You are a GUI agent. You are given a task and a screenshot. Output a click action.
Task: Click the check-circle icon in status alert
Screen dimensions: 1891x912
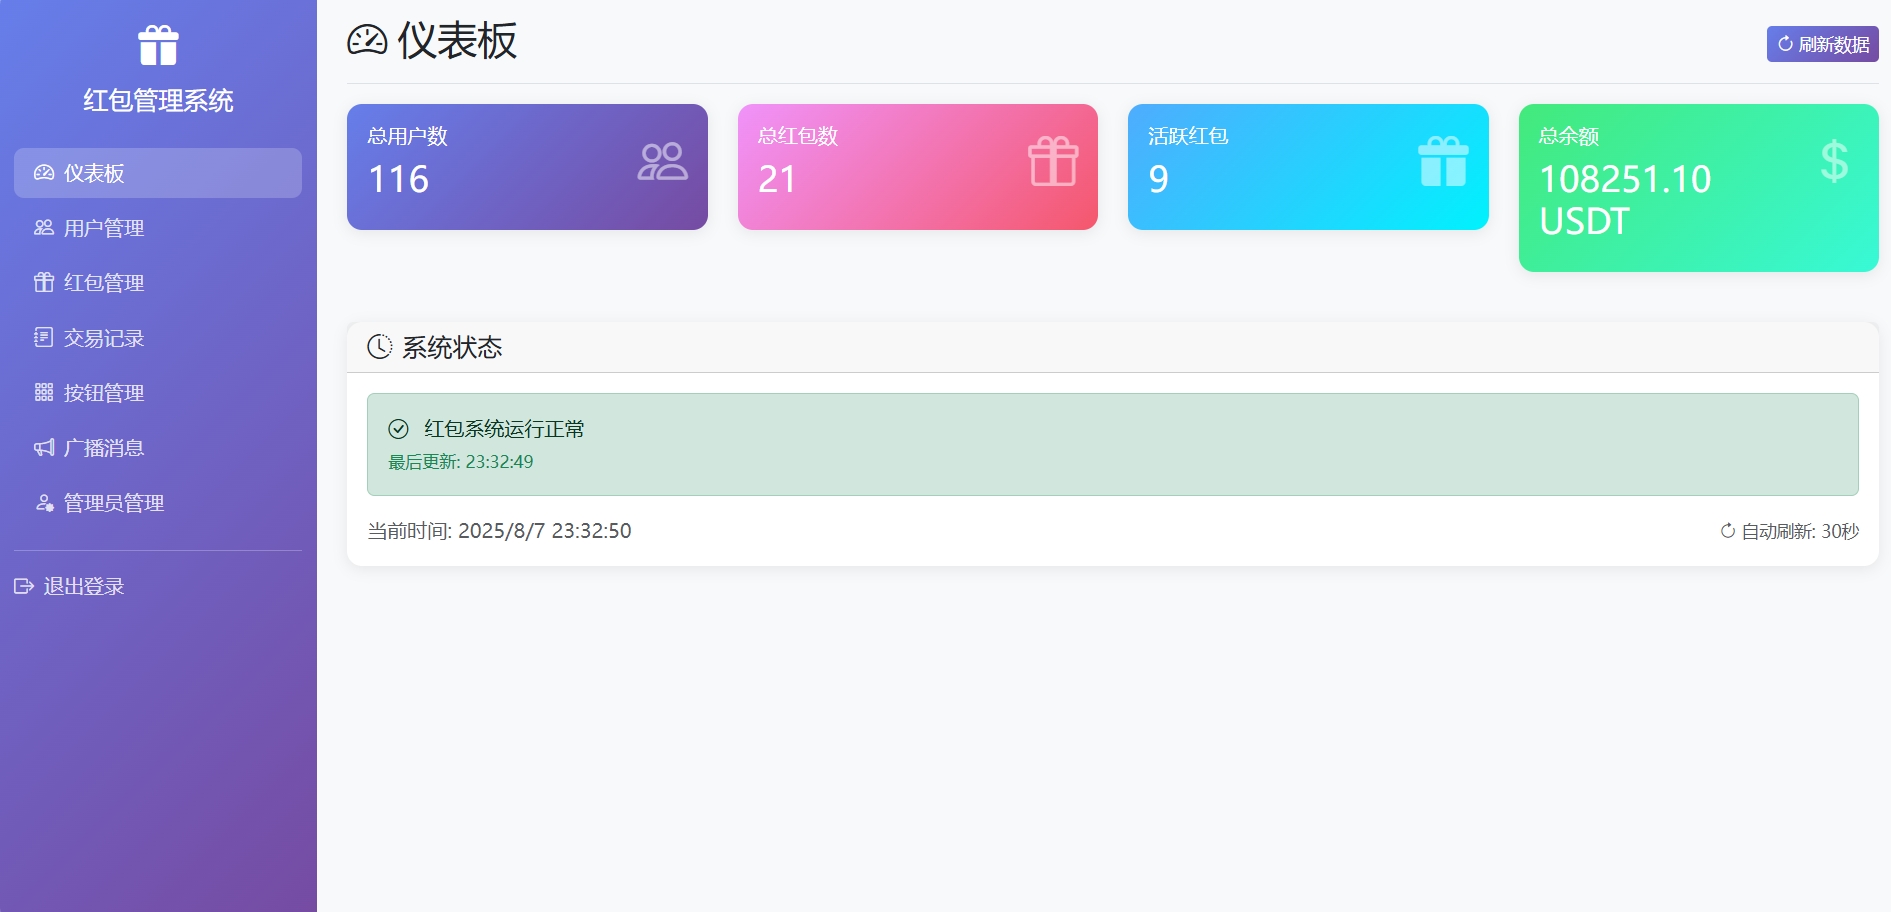pyautogui.click(x=398, y=429)
